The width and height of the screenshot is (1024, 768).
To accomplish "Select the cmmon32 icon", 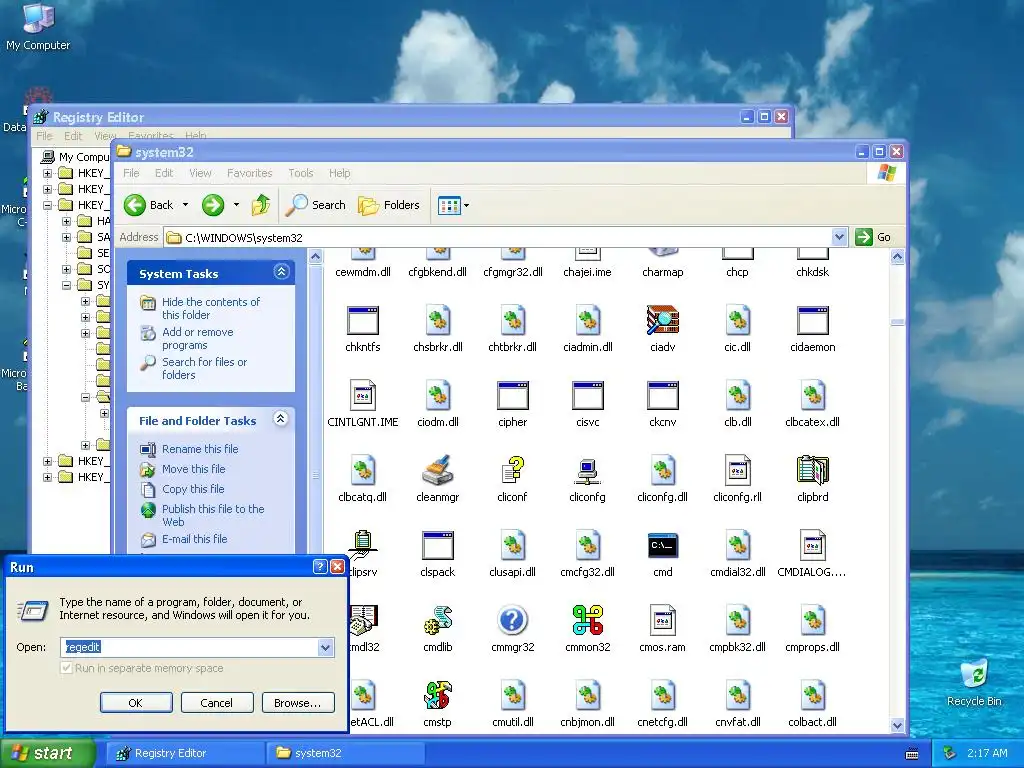I will 587,620.
